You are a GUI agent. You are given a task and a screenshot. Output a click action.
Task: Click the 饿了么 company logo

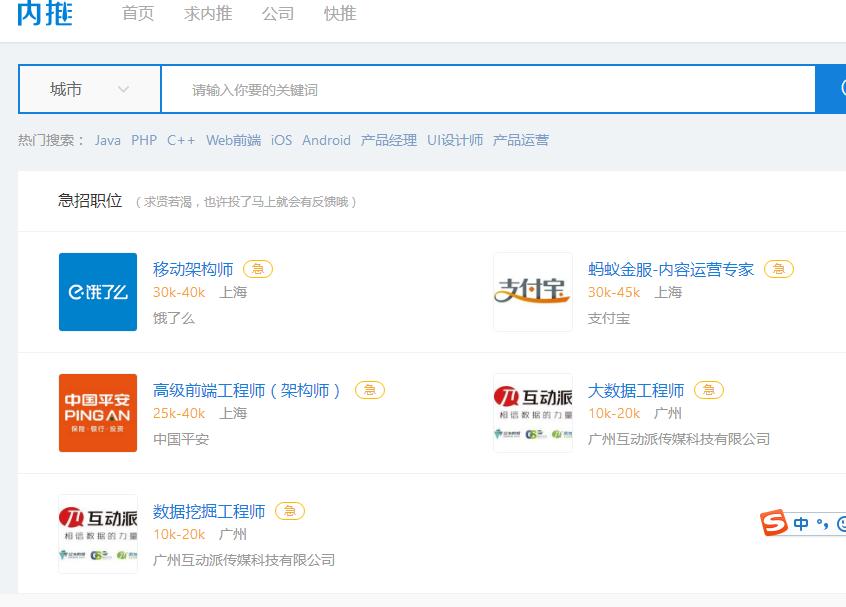tap(97, 292)
